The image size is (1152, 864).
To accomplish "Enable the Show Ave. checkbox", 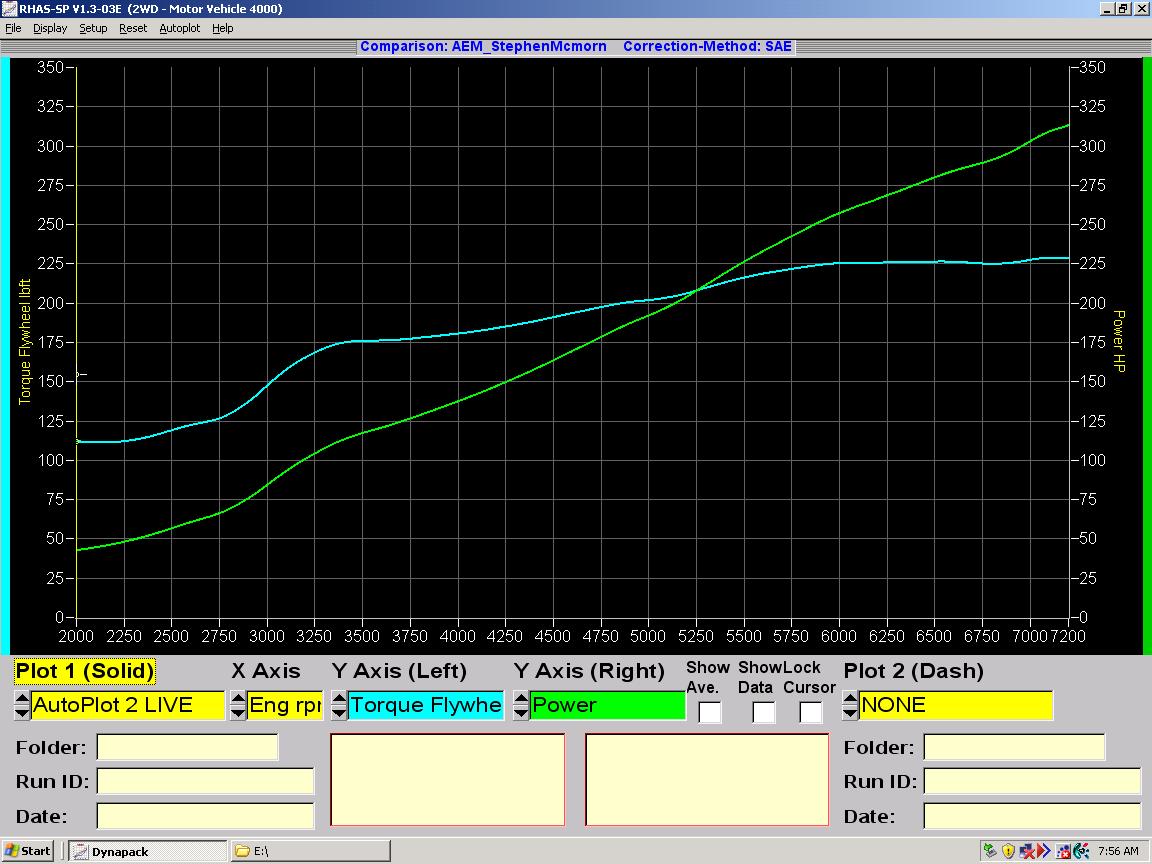I will pyautogui.click(x=709, y=712).
